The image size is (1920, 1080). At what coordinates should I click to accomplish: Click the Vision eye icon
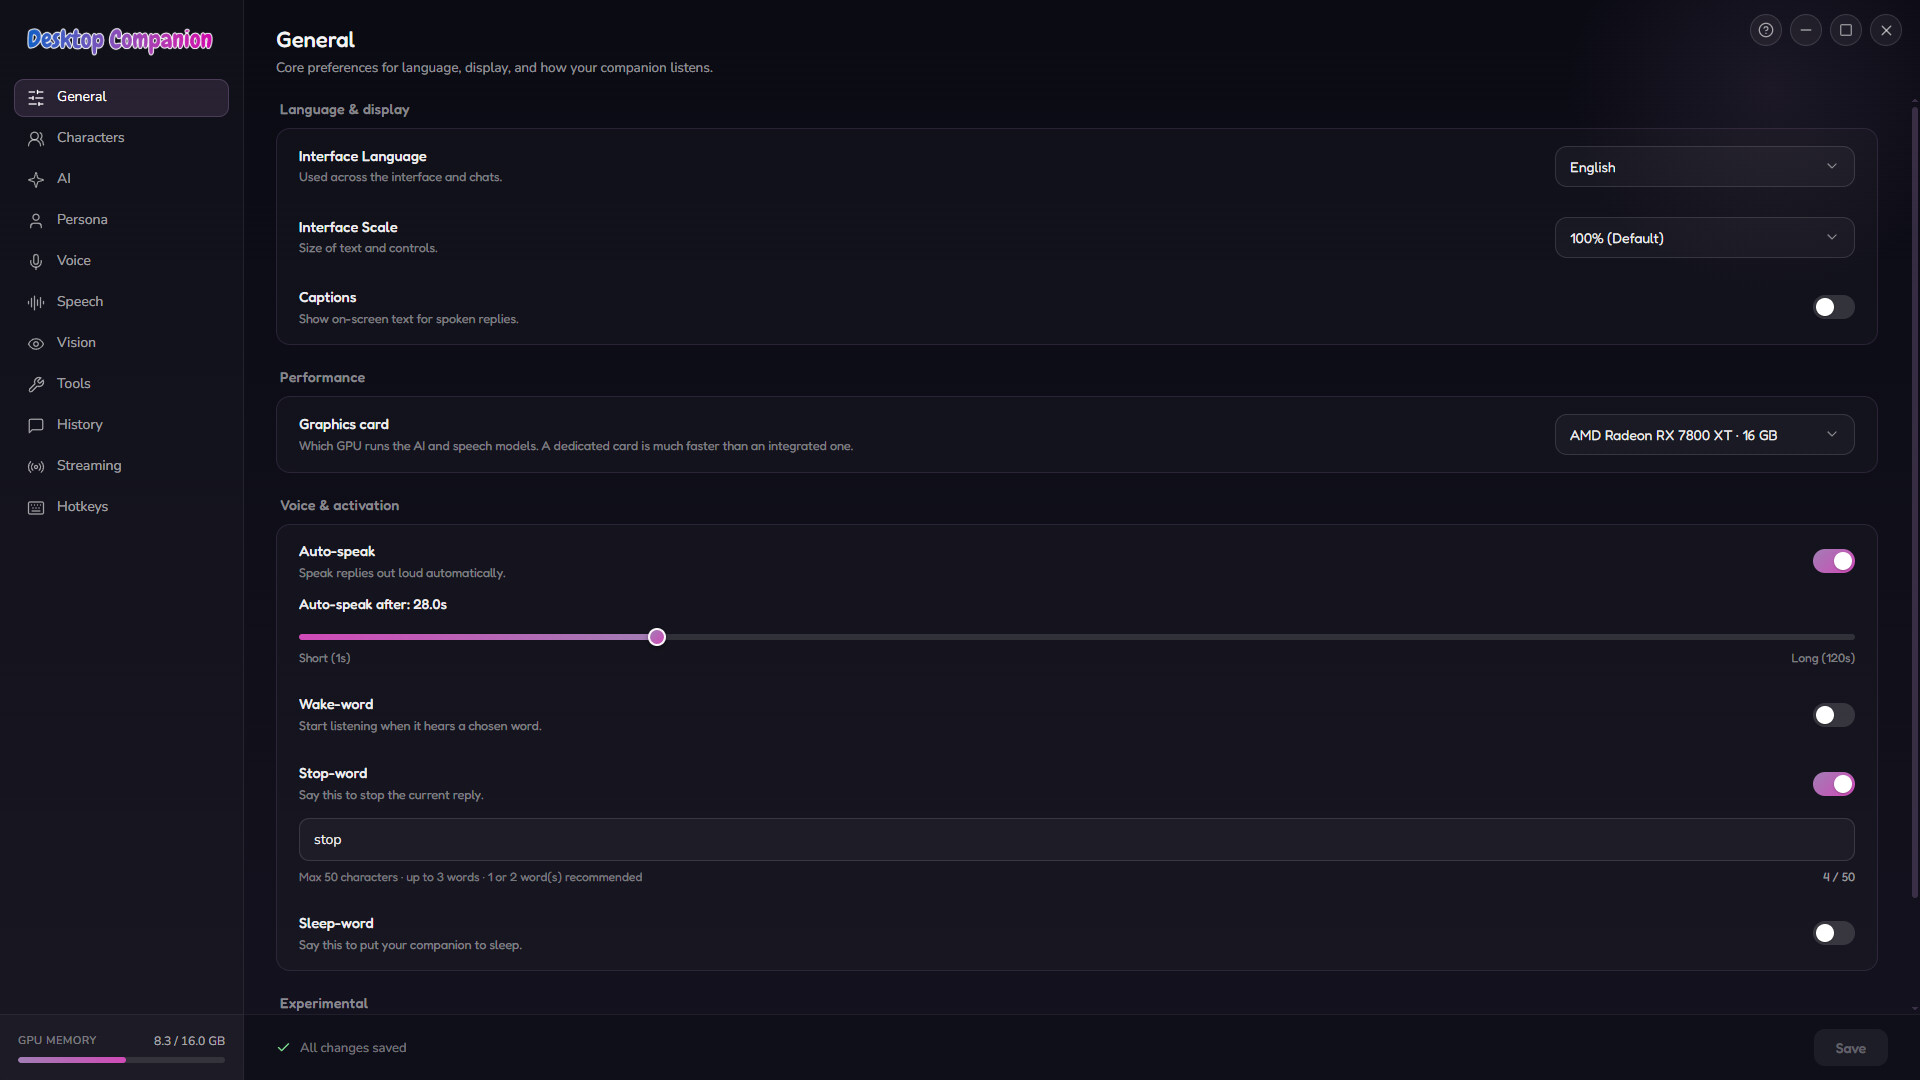coord(36,344)
